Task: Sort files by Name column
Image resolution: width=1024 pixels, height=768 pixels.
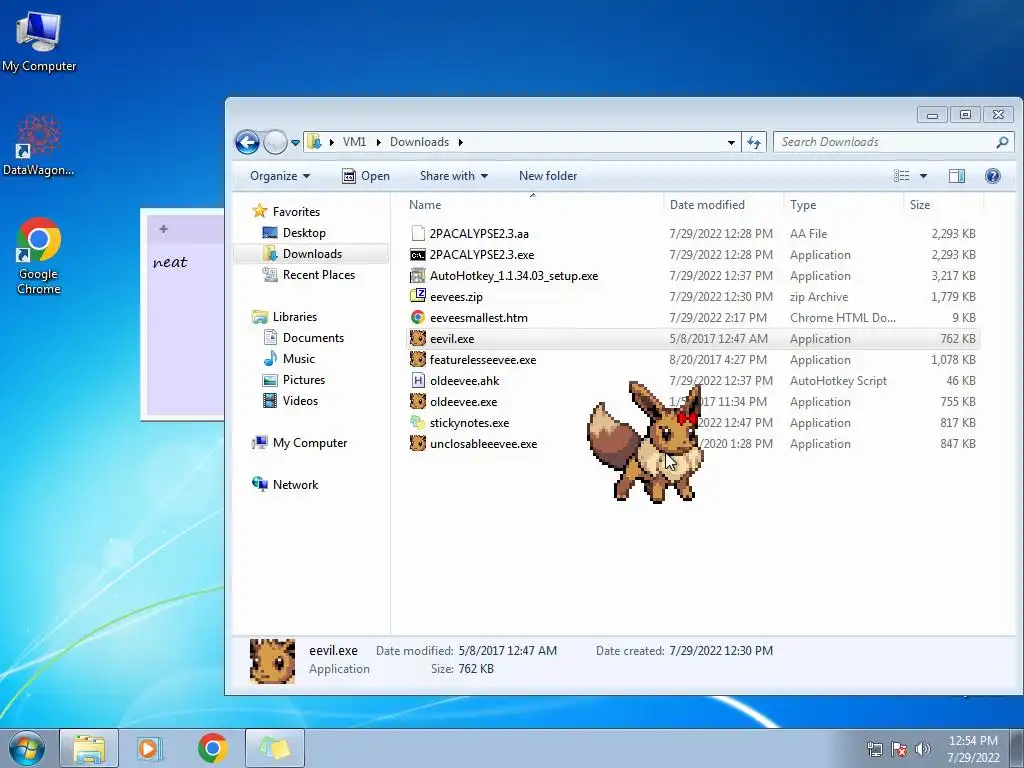Action: [x=425, y=204]
